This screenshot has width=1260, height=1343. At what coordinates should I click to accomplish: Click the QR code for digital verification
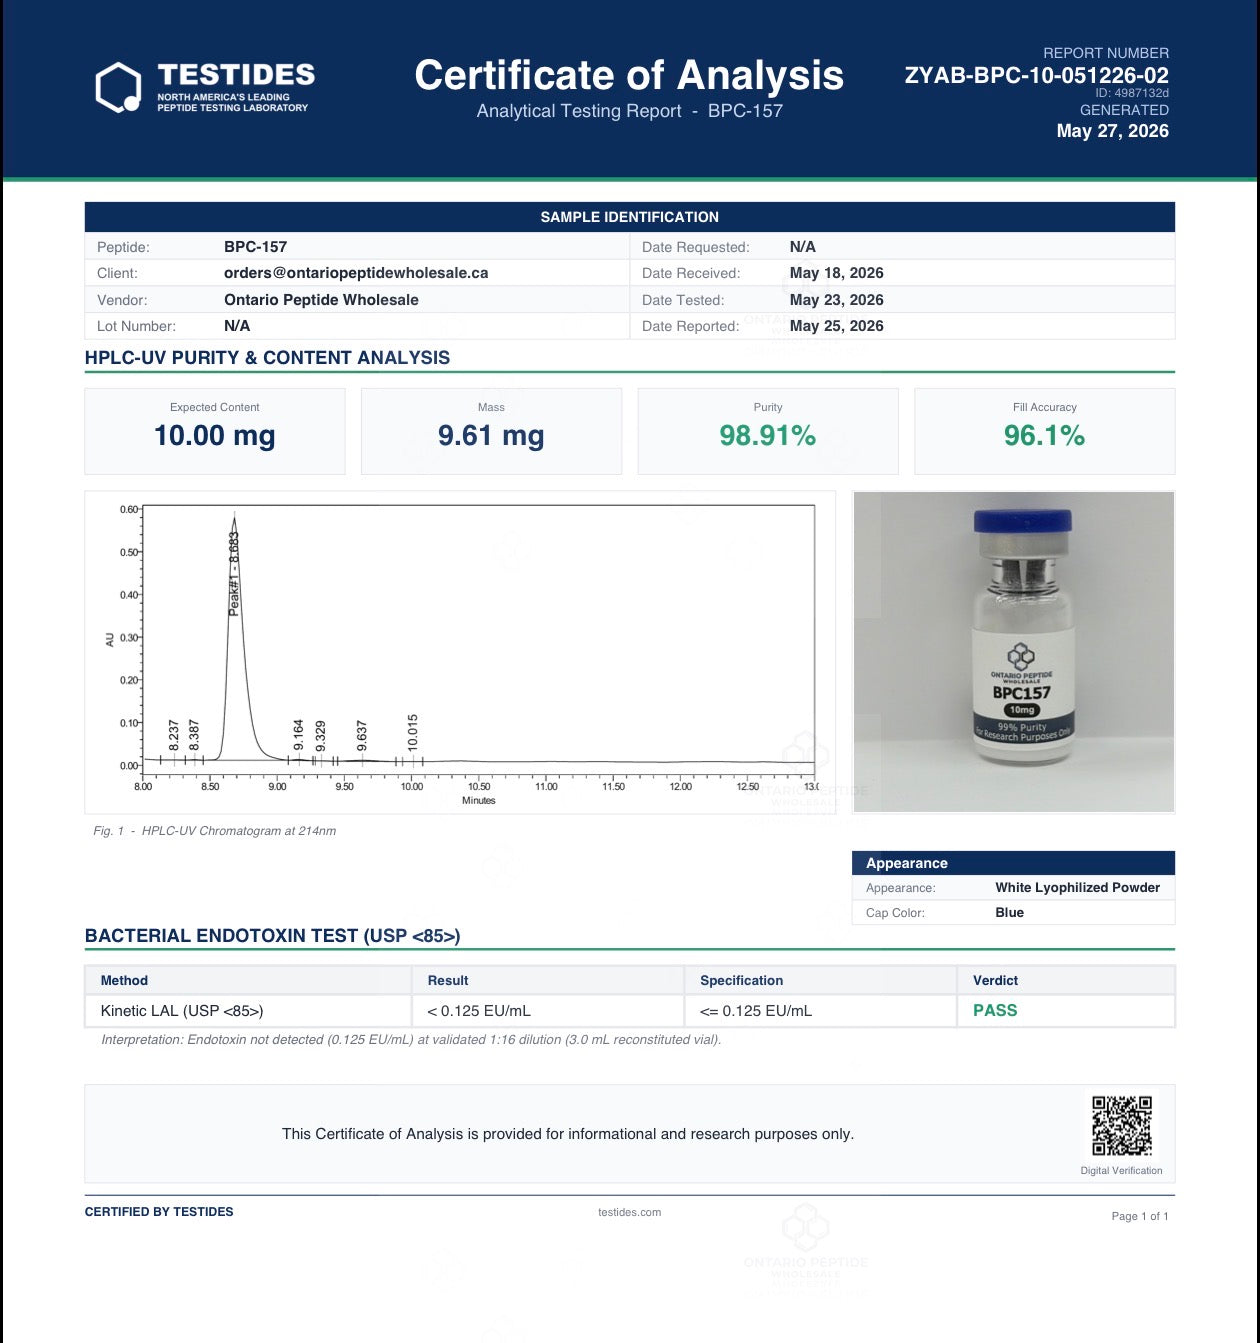coord(1121,1125)
